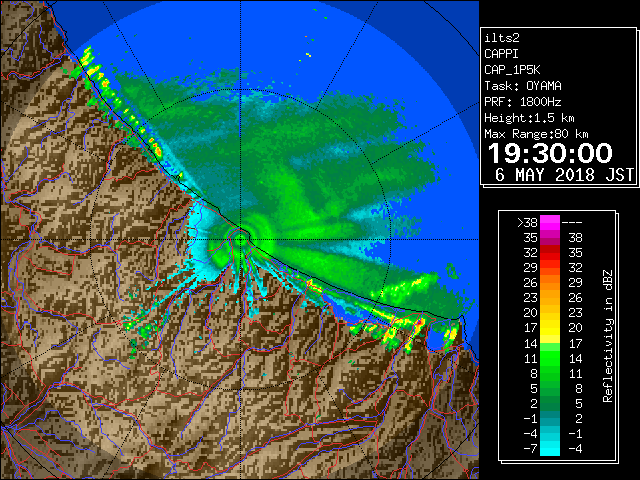Click the yellow legend band beside 17
The width and height of the screenshot is (640, 480).
(550, 328)
